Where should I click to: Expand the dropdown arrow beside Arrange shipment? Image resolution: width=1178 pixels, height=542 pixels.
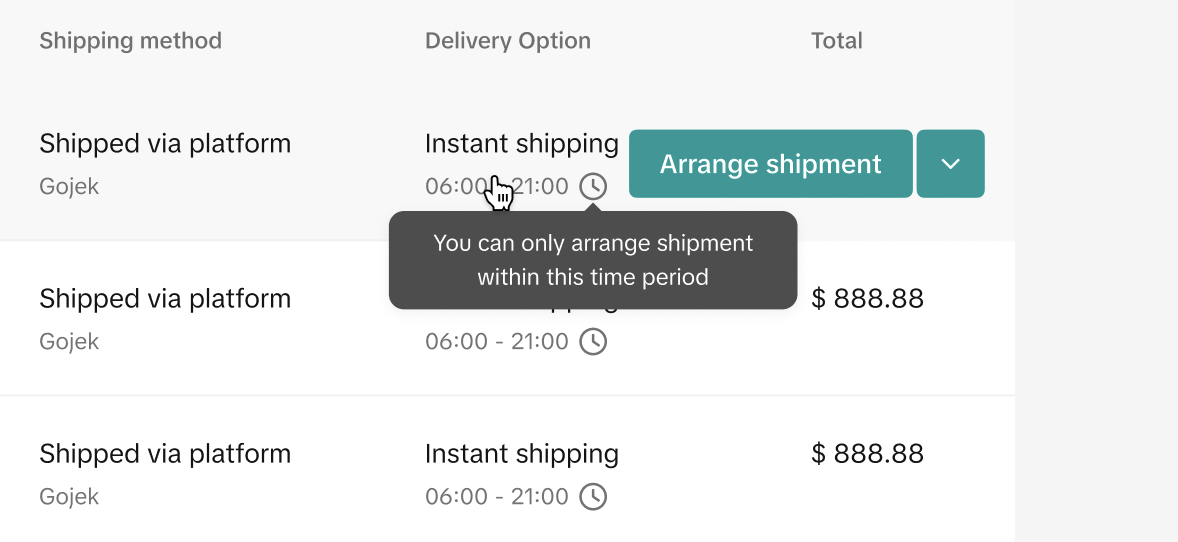pyautogui.click(x=951, y=164)
